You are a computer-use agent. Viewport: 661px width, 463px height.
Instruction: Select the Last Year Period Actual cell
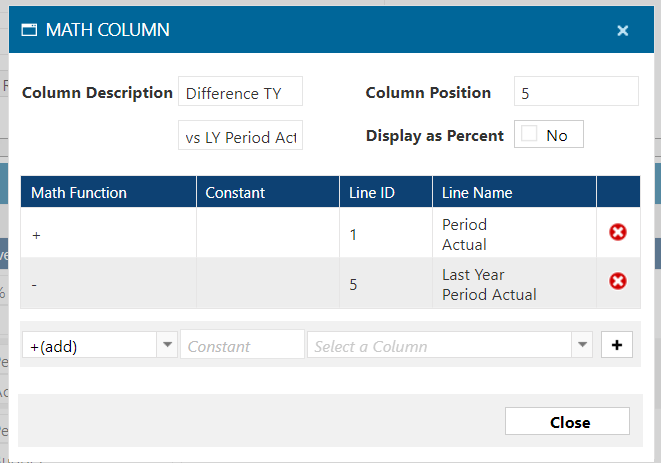tap(488, 284)
